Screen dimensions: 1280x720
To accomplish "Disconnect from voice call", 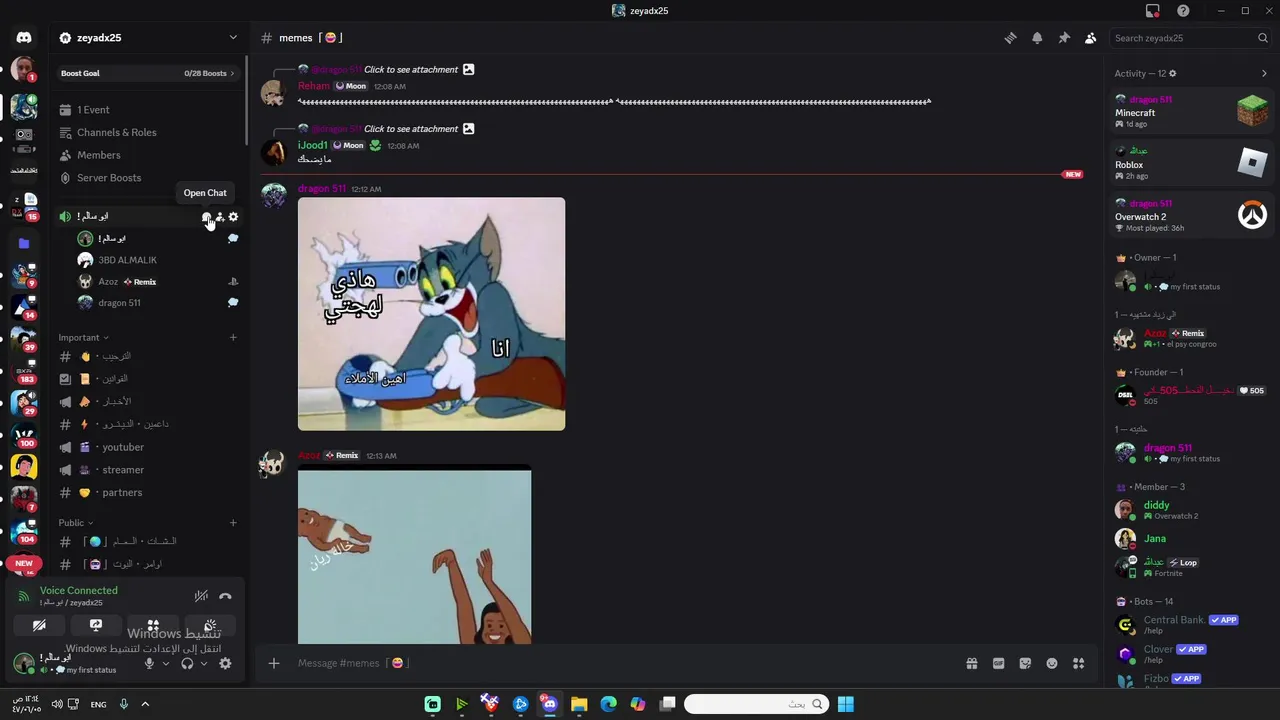I will [x=225, y=596].
